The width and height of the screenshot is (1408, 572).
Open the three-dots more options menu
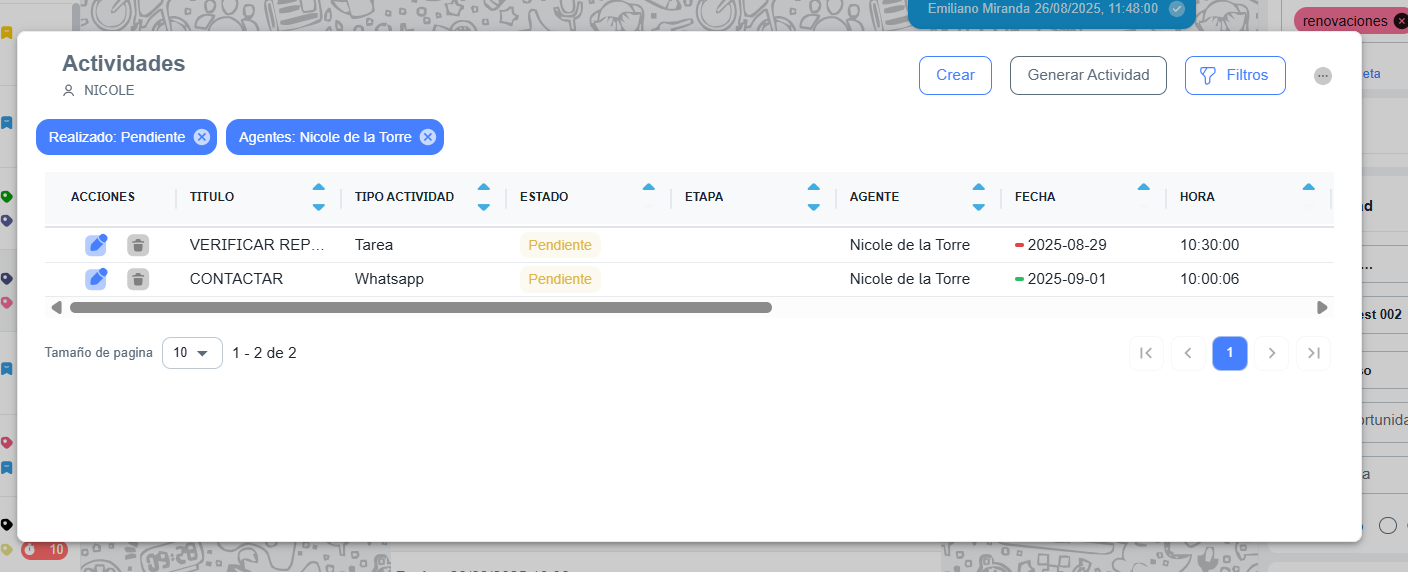coord(1323,76)
